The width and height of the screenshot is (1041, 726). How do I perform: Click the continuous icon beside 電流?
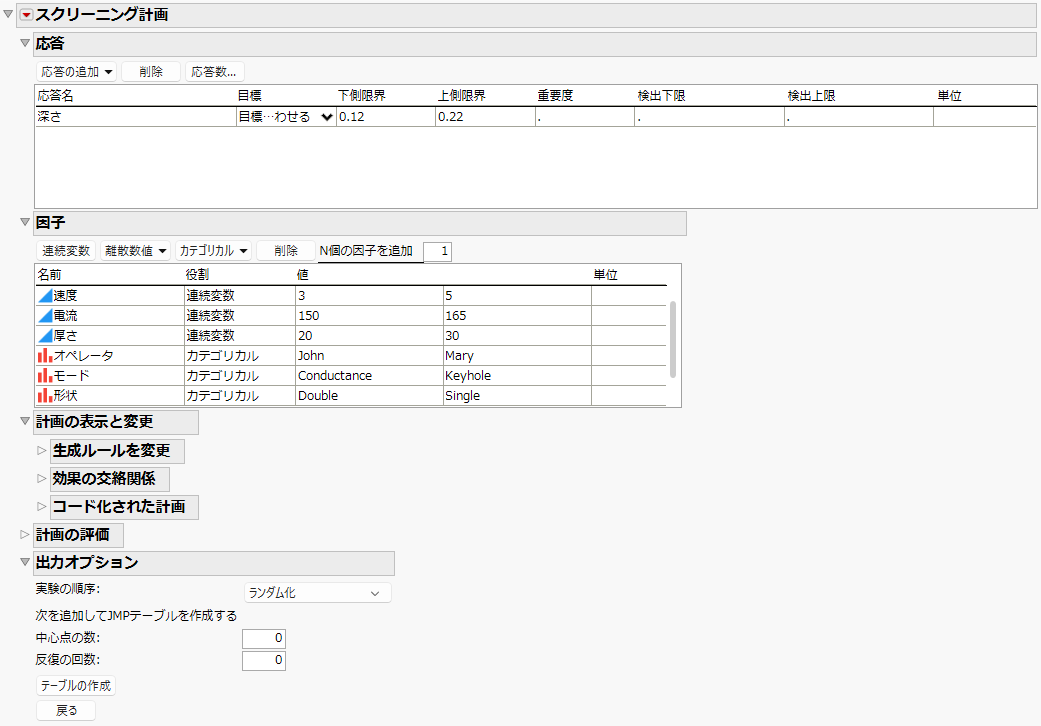click(45, 316)
